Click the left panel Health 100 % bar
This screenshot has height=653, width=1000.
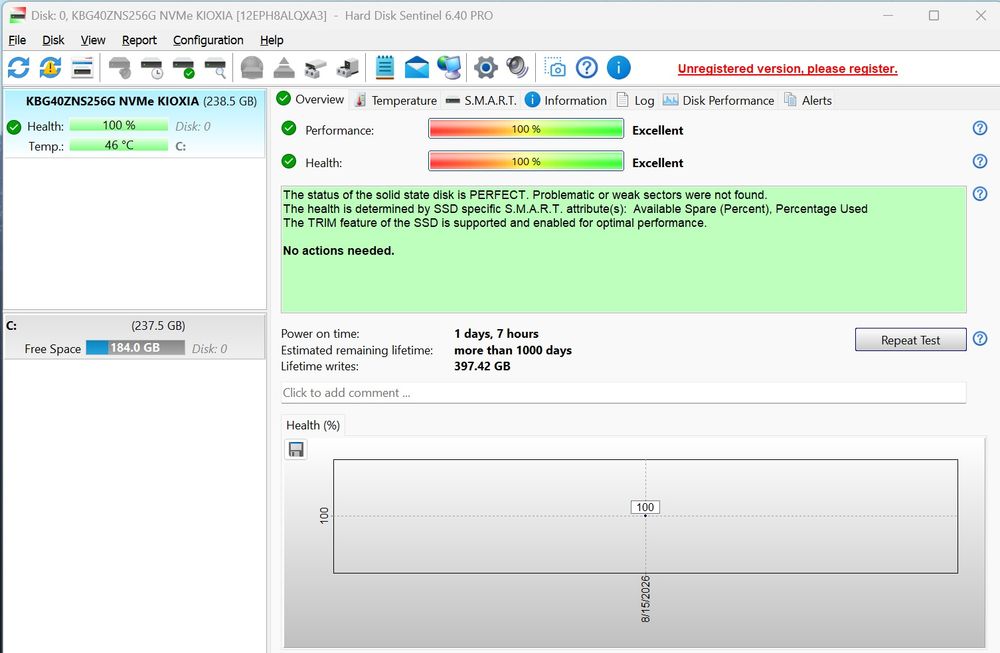119,126
